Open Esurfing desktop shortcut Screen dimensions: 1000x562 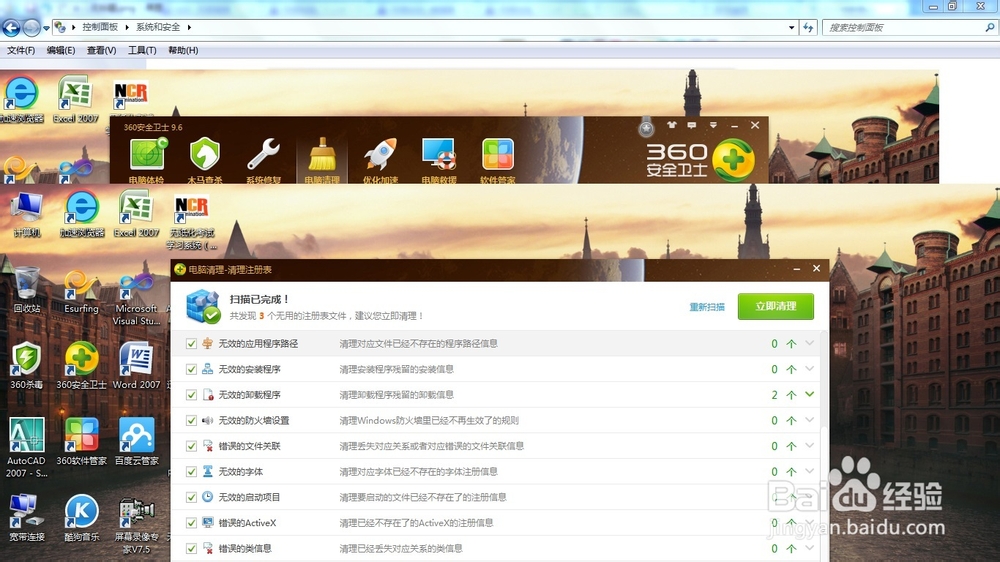click(x=82, y=290)
